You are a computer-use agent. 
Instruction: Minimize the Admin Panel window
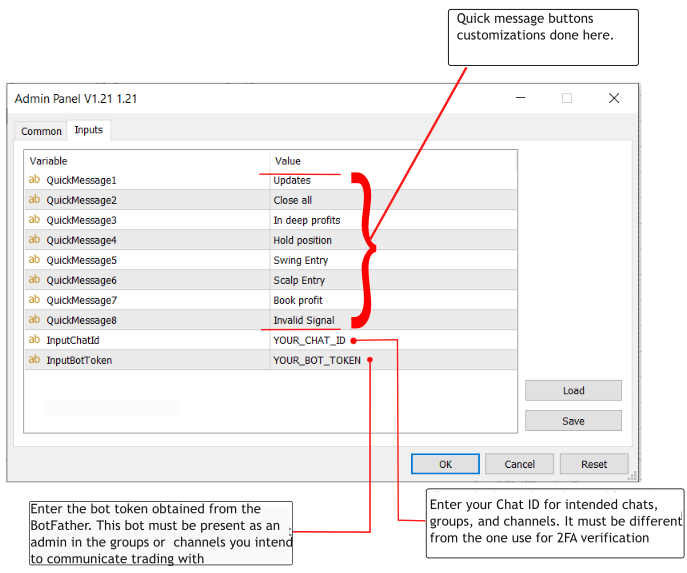[521, 98]
